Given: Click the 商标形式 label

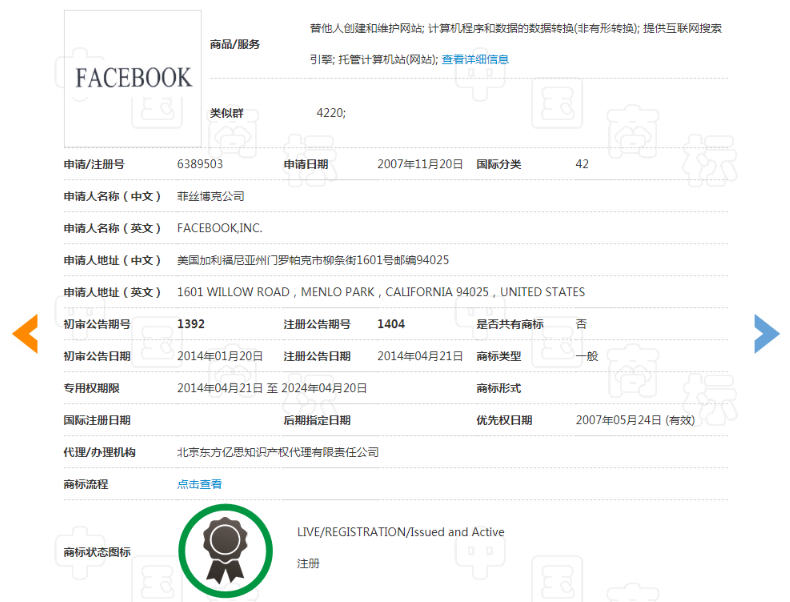Looking at the screenshot, I should point(499,388).
